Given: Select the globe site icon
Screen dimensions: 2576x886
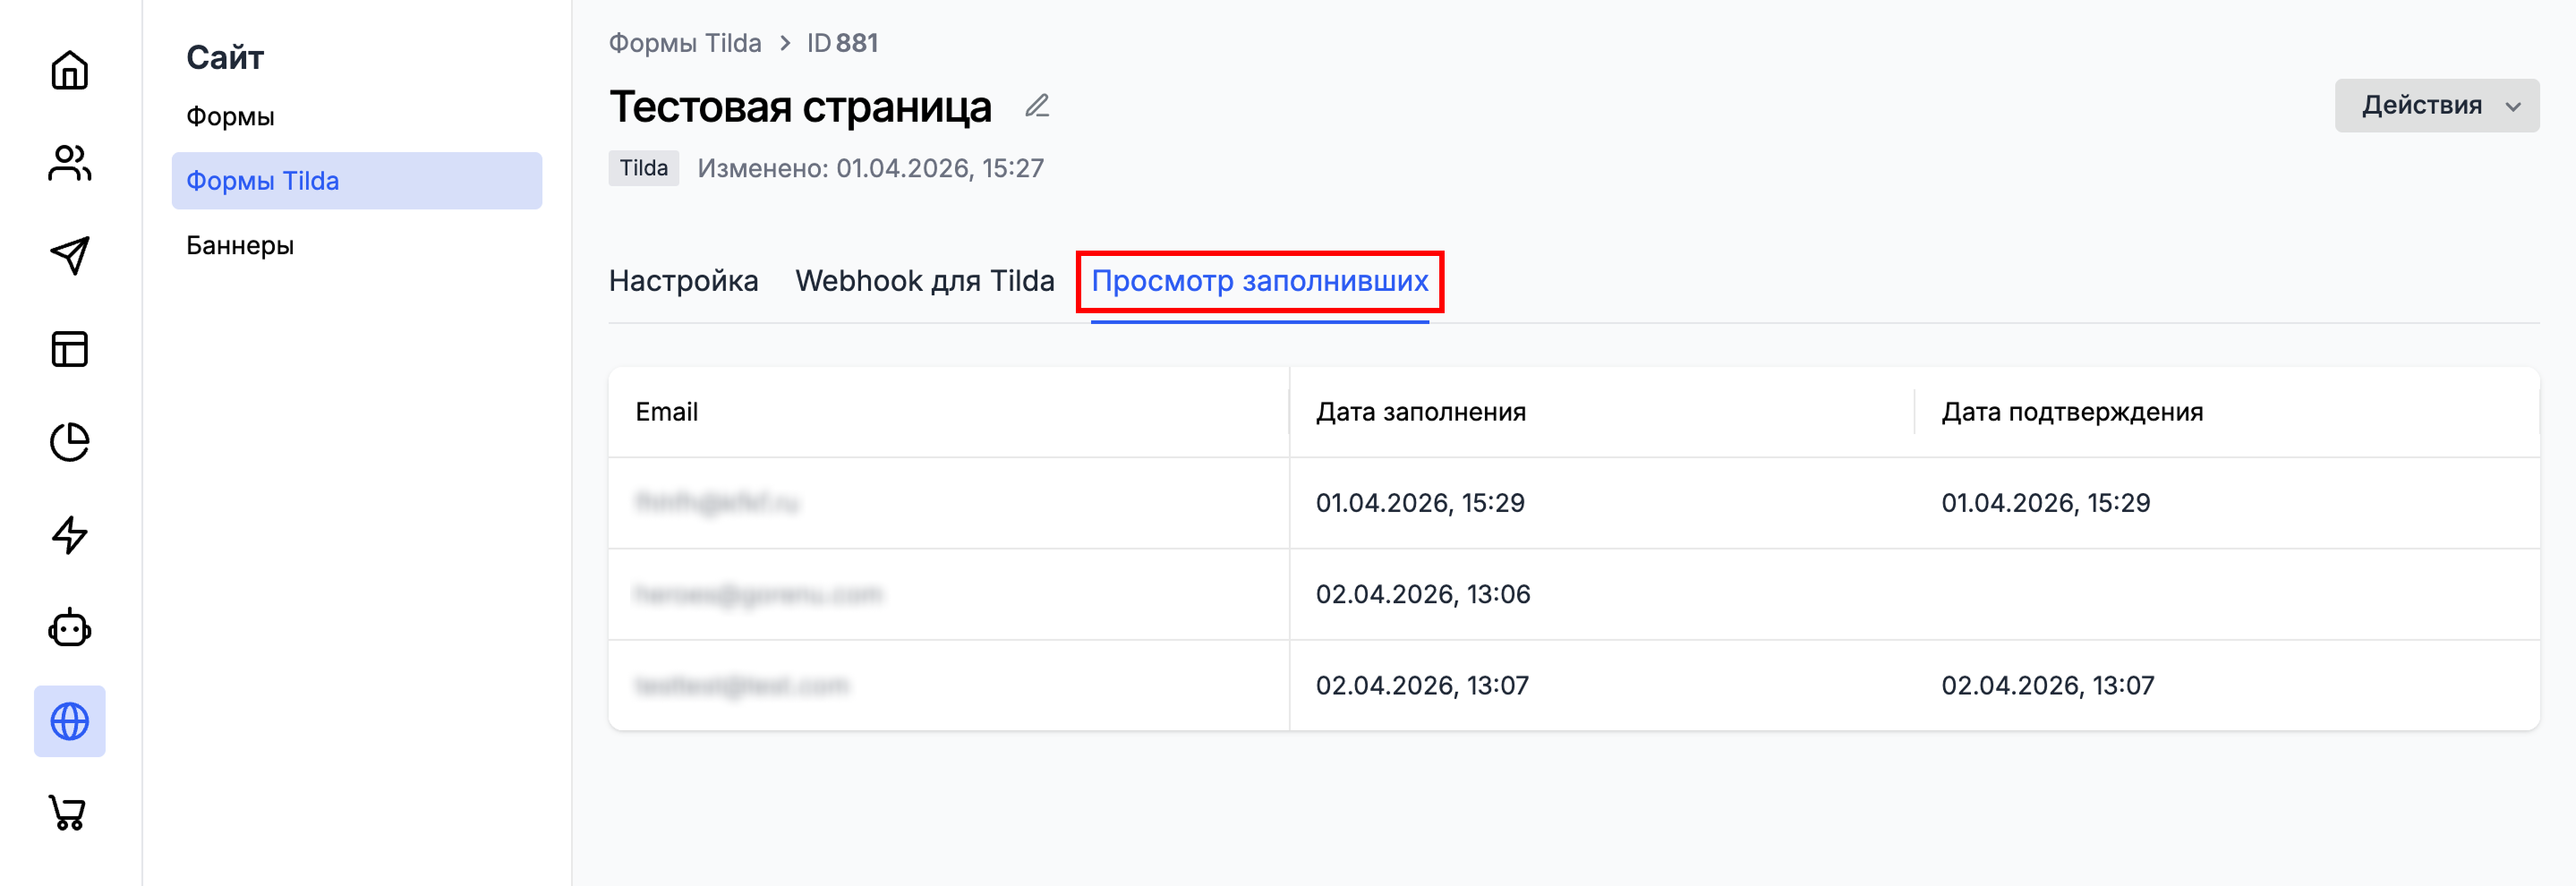Looking at the screenshot, I should 69,721.
